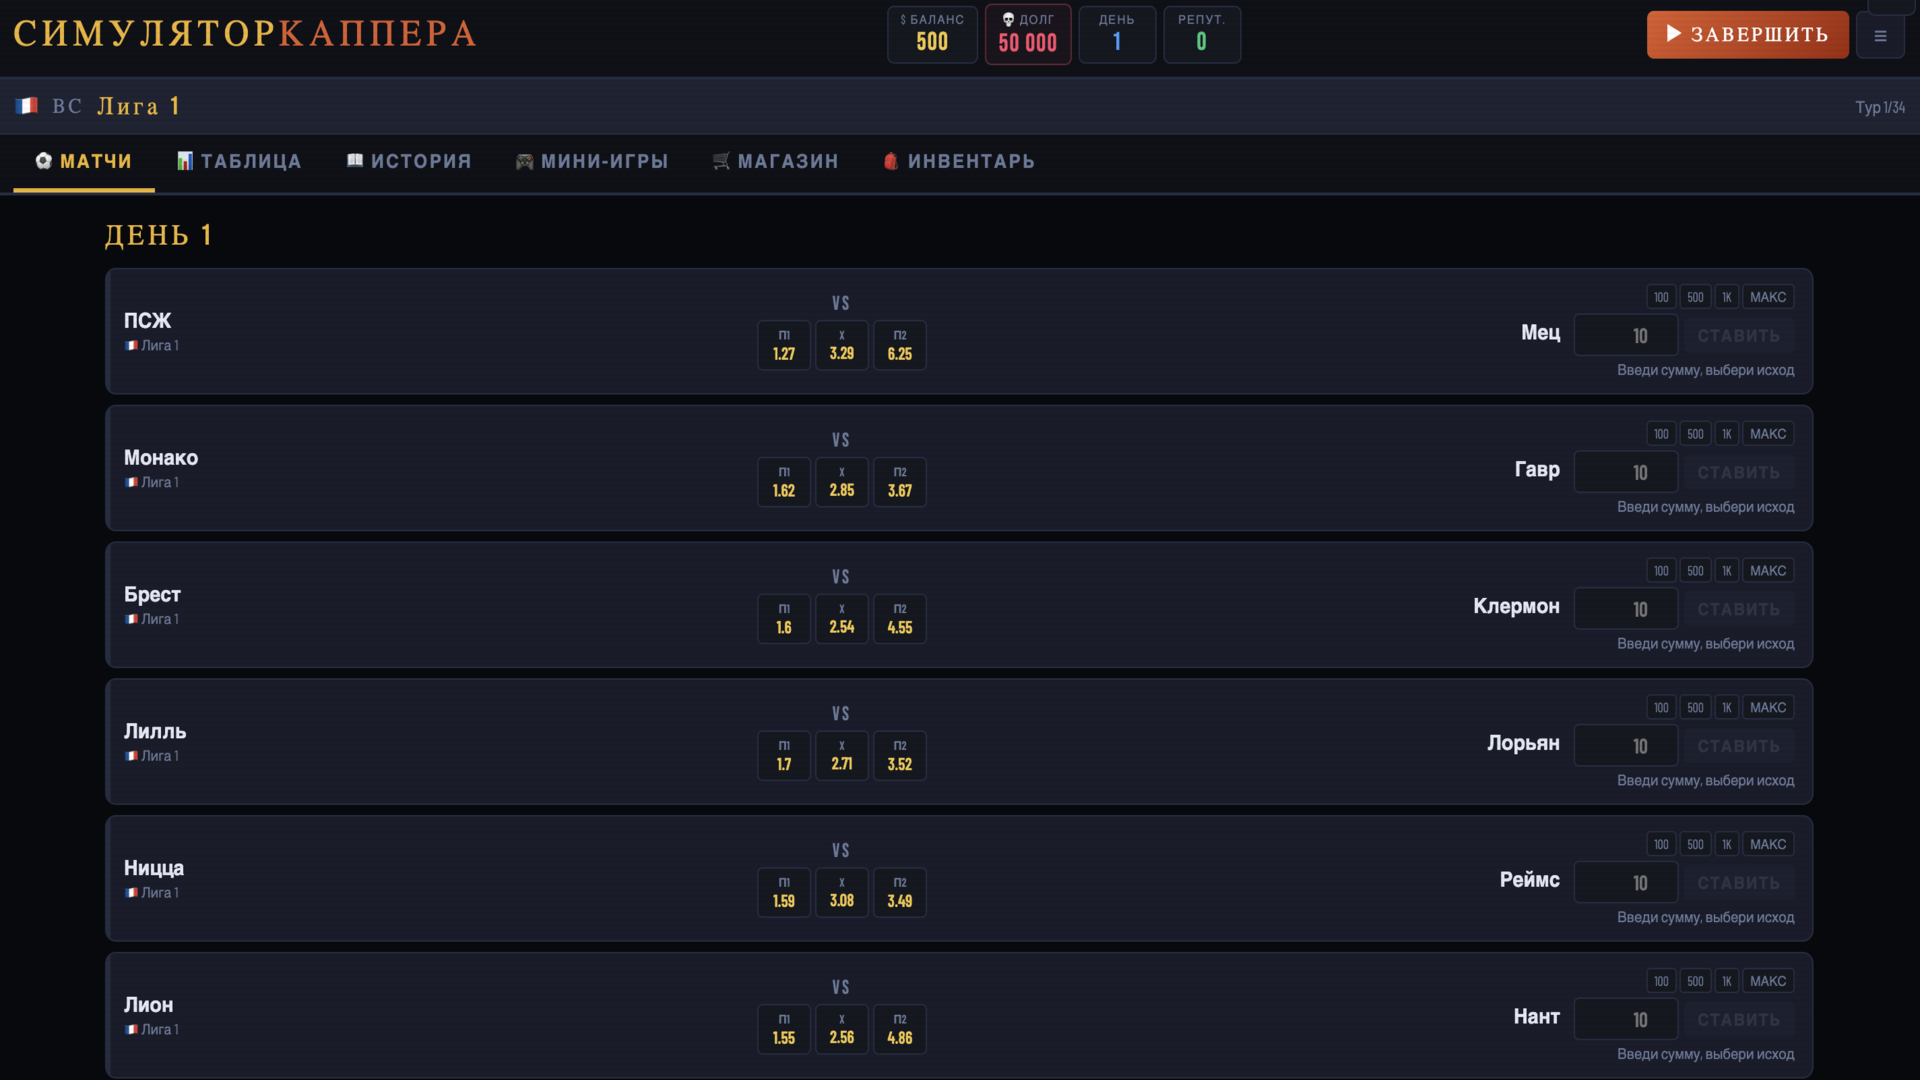Select П2 odds 3.49 for Ницца vs Реймс
Viewport: 1920px width, 1080px height.
[899, 892]
